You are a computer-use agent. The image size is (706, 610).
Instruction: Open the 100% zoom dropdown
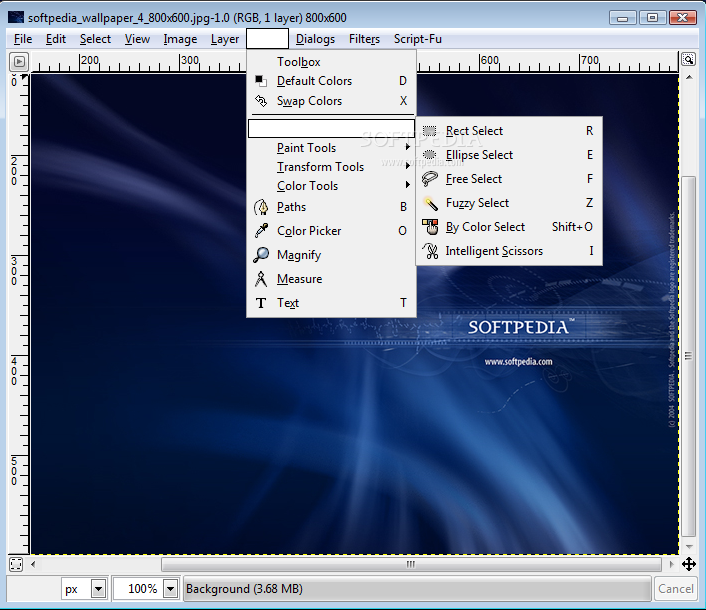tap(170, 588)
